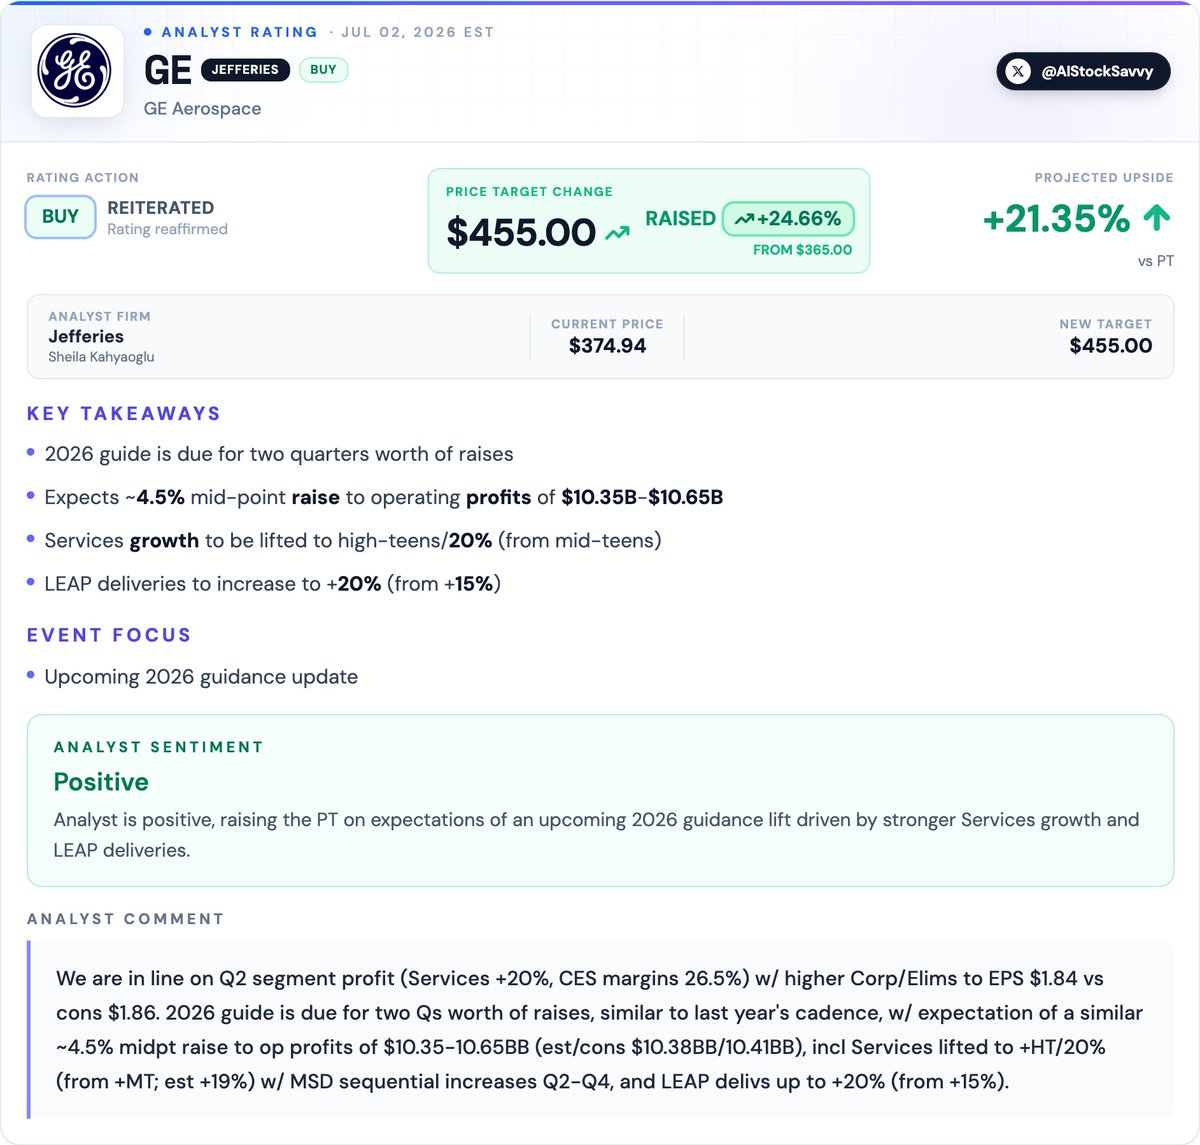Click the trend icon in the +24.66% pill

click(x=744, y=219)
